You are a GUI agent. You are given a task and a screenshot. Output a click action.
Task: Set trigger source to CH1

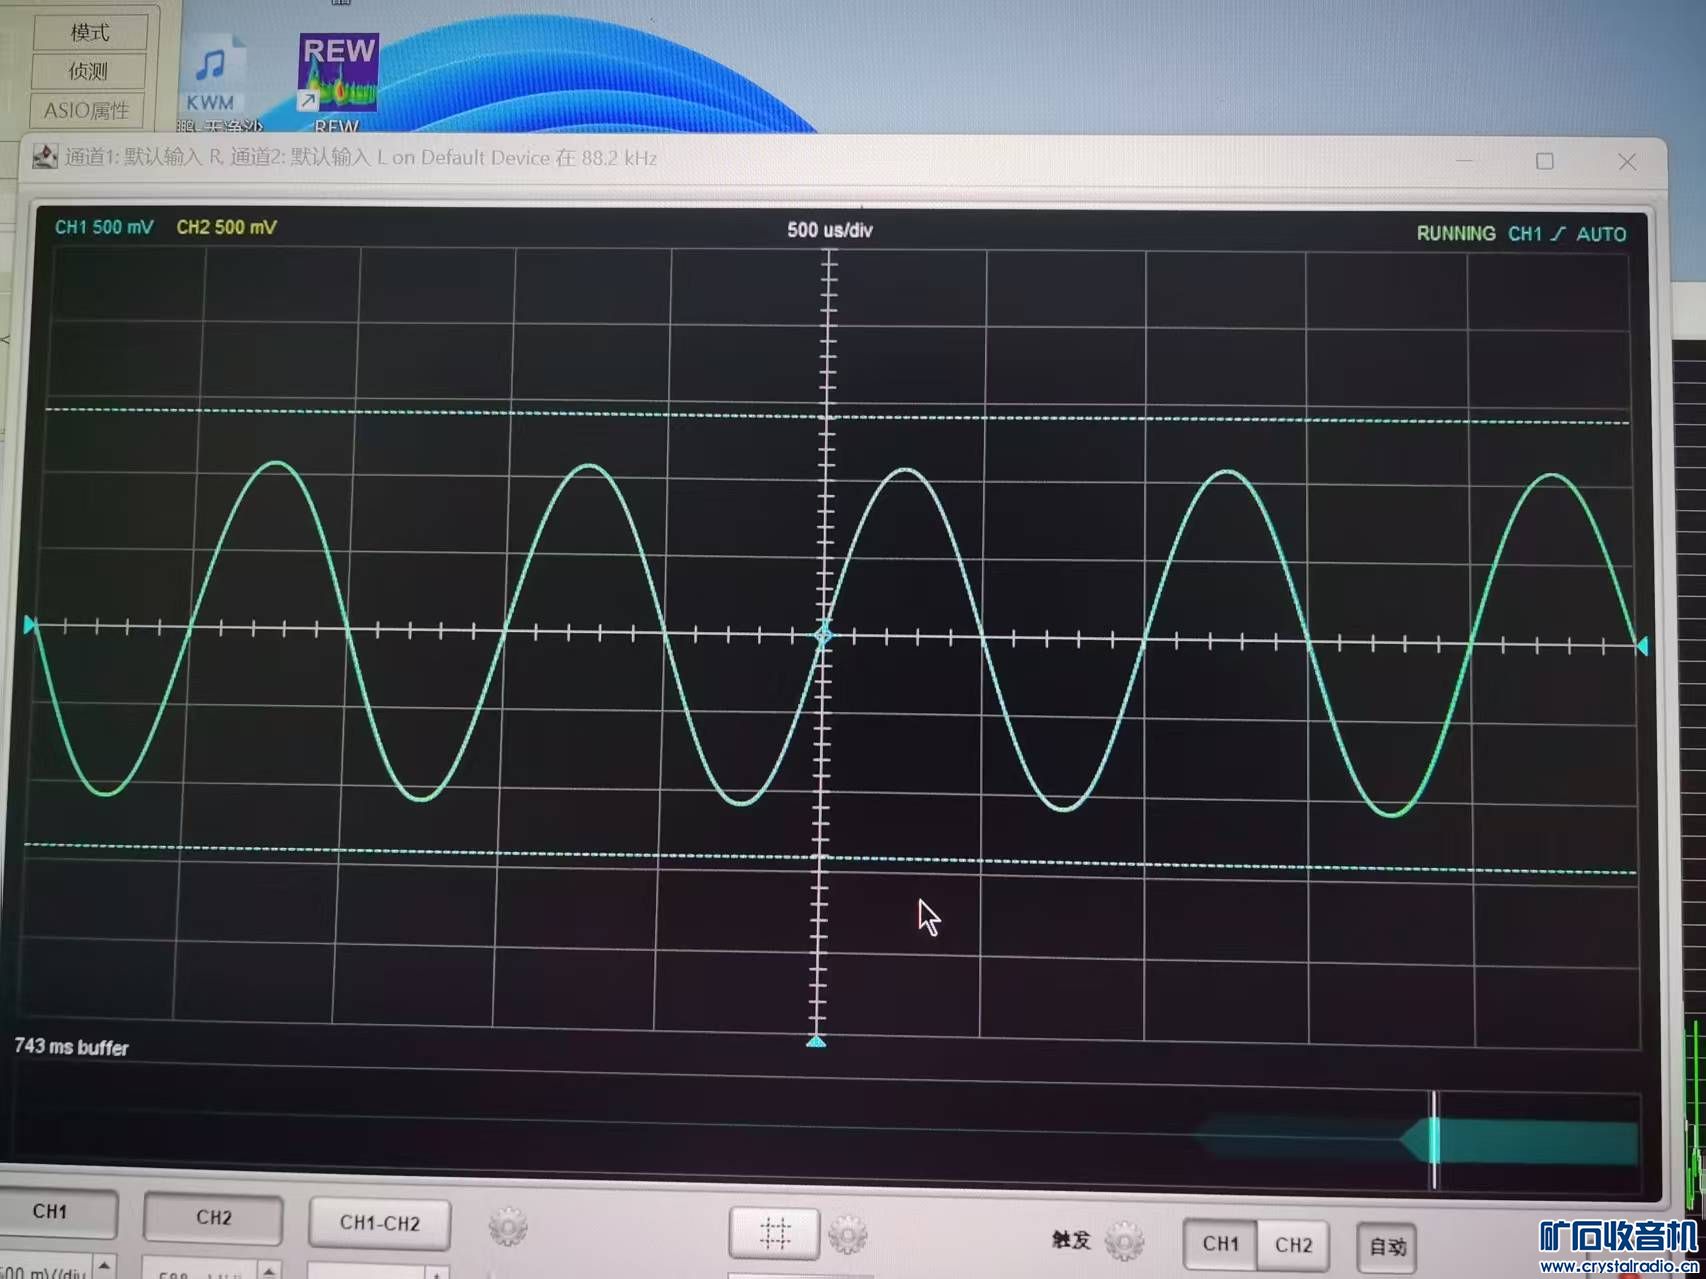click(x=1220, y=1244)
